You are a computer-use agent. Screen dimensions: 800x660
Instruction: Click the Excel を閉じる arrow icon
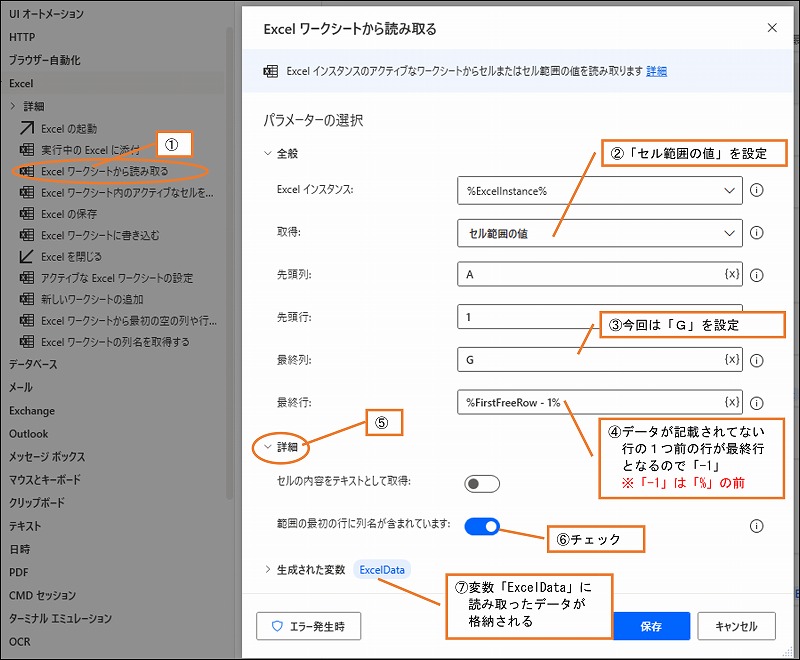(x=27, y=257)
